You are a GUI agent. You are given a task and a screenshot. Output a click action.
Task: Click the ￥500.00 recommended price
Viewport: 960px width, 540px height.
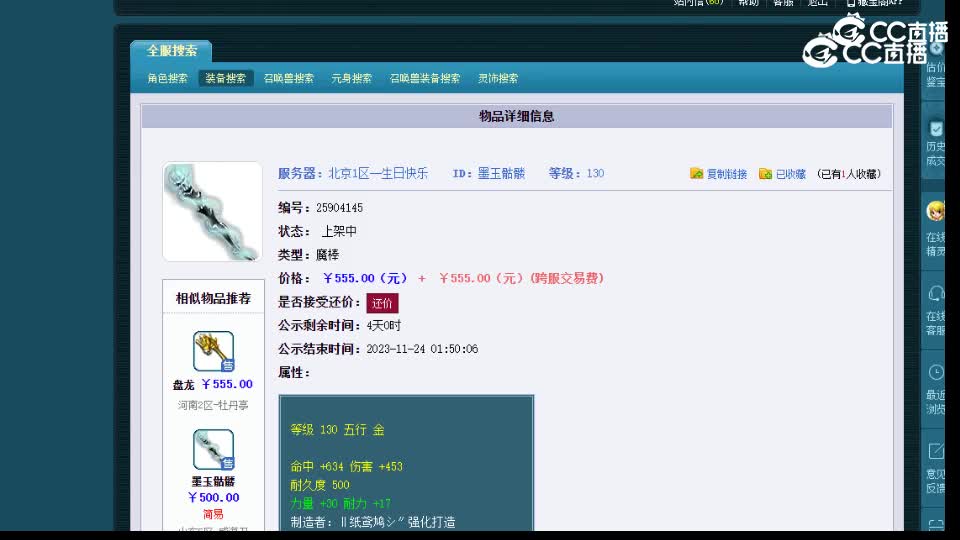(x=213, y=498)
